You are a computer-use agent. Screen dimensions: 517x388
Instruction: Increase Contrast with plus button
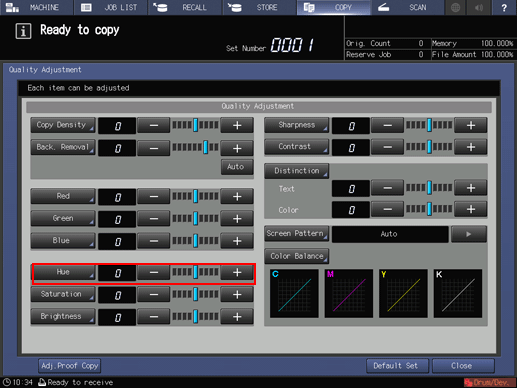(x=471, y=147)
